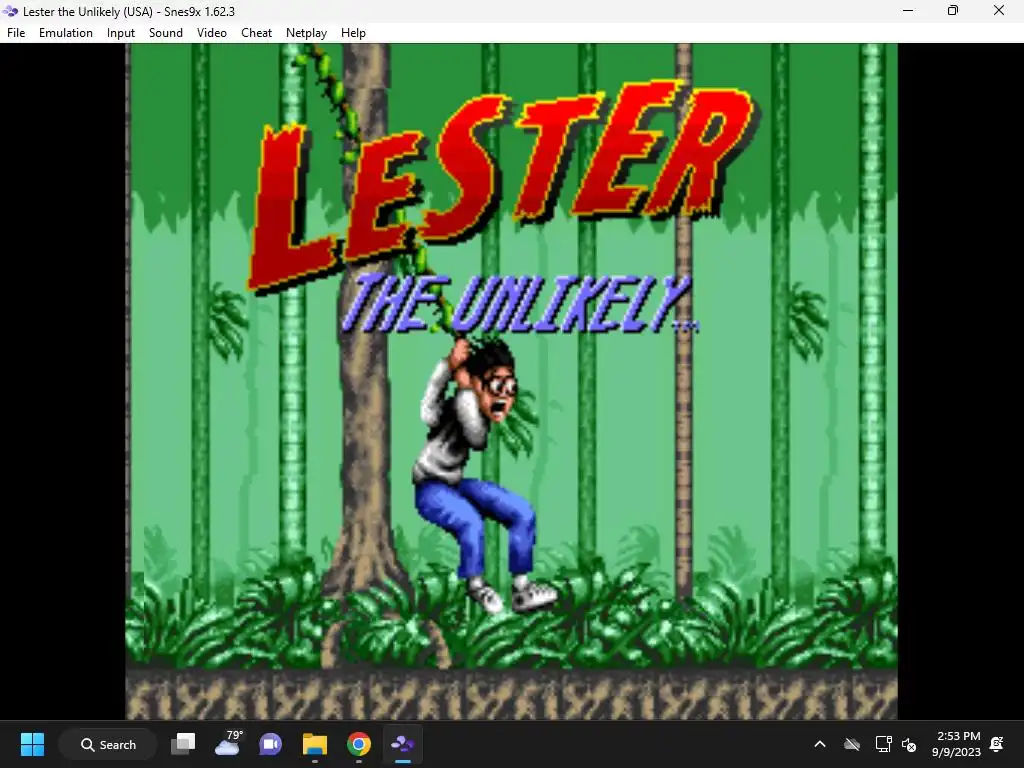This screenshot has height=768, width=1024.
Task: Open the Help menu
Action: click(x=353, y=33)
